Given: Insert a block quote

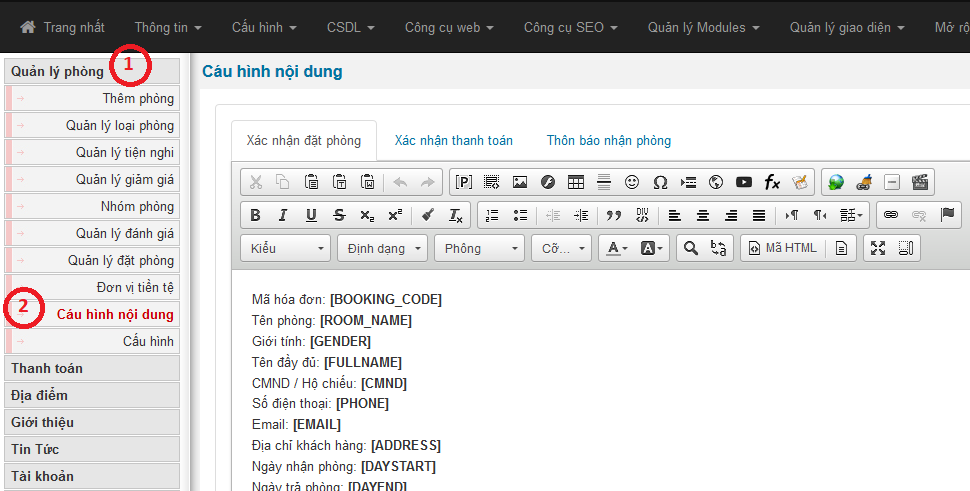Looking at the screenshot, I should (614, 215).
